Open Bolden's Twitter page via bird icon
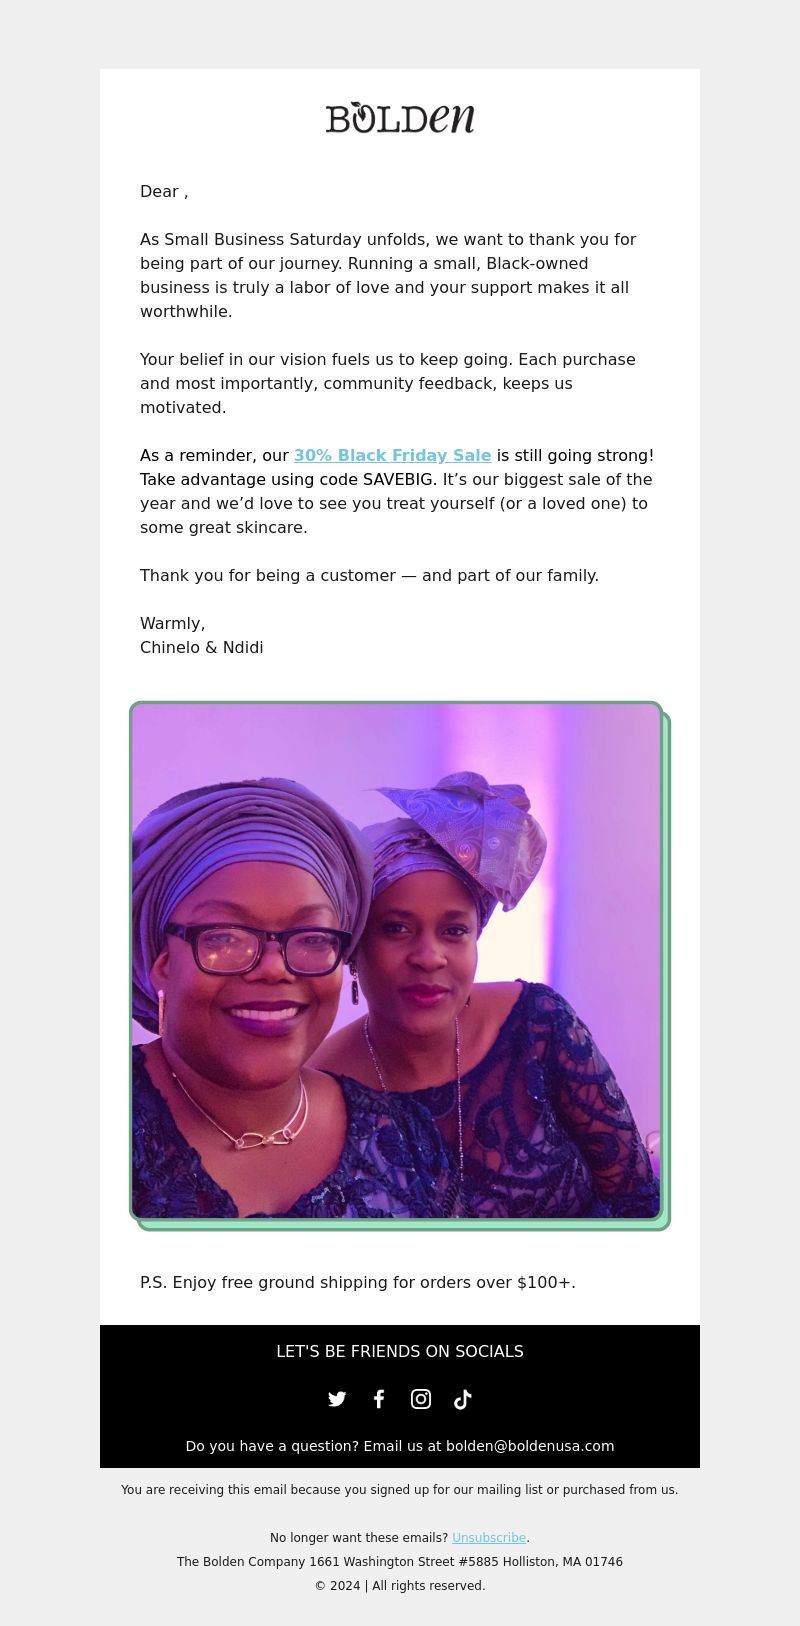This screenshot has height=1626, width=800. [x=337, y=1399]
